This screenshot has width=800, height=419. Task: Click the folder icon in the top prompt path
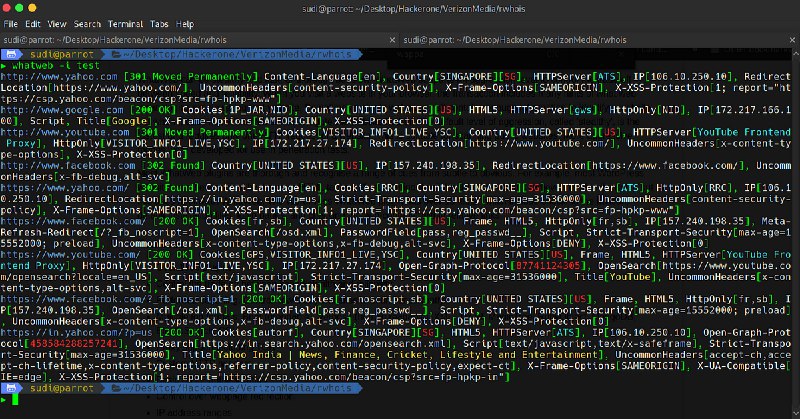pos(116,54)
